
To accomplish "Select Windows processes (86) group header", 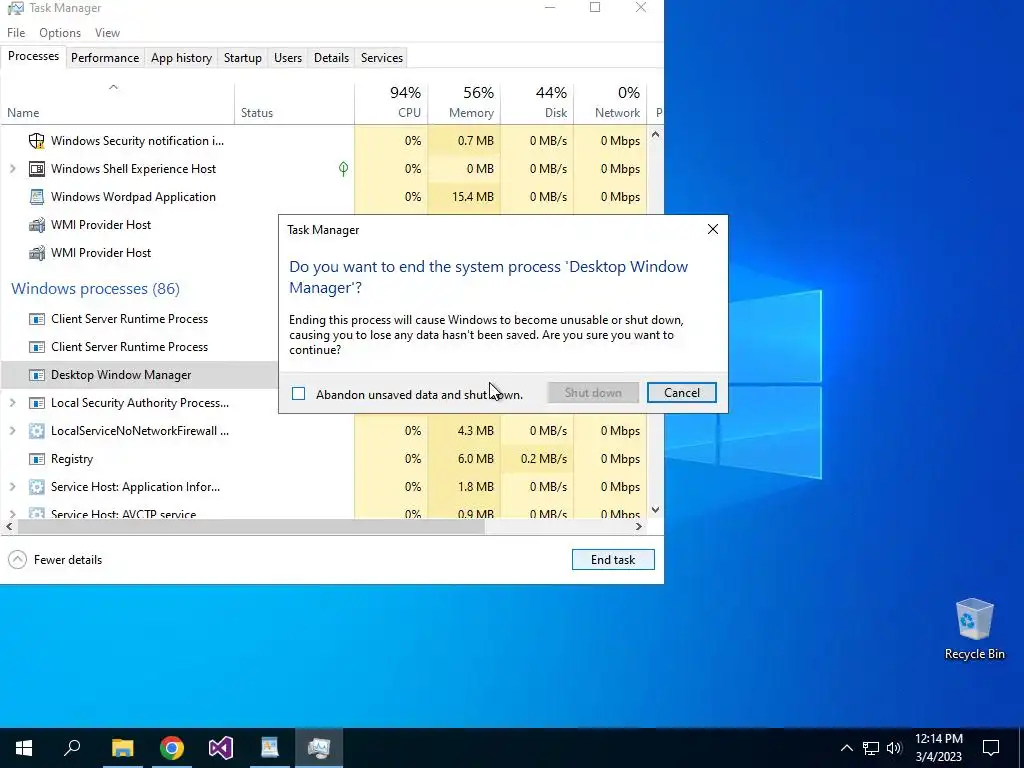I will click(x=95, y=289).
